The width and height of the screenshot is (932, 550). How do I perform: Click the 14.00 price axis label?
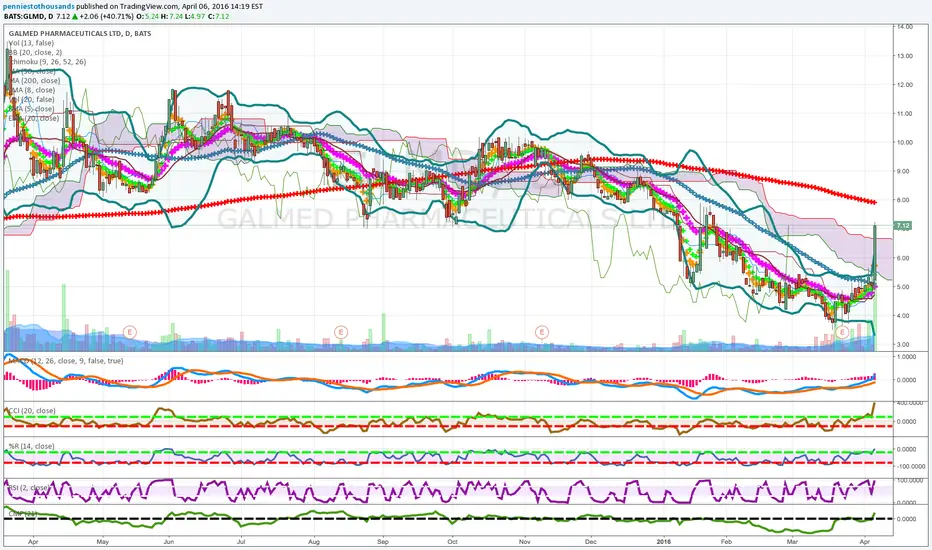pyautogui.click(x=905, y=27)
